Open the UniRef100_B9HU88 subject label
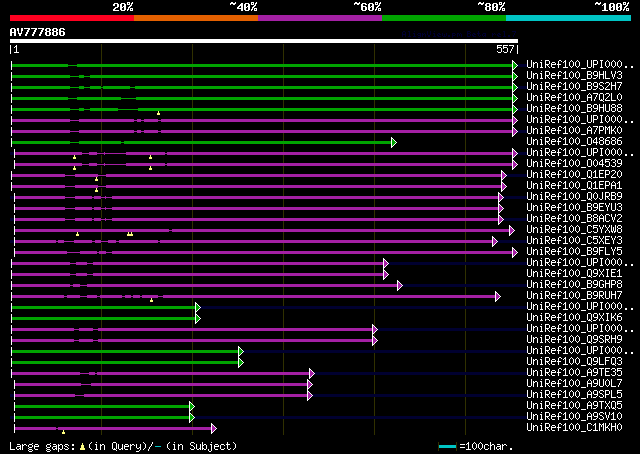 pos(574,108)
